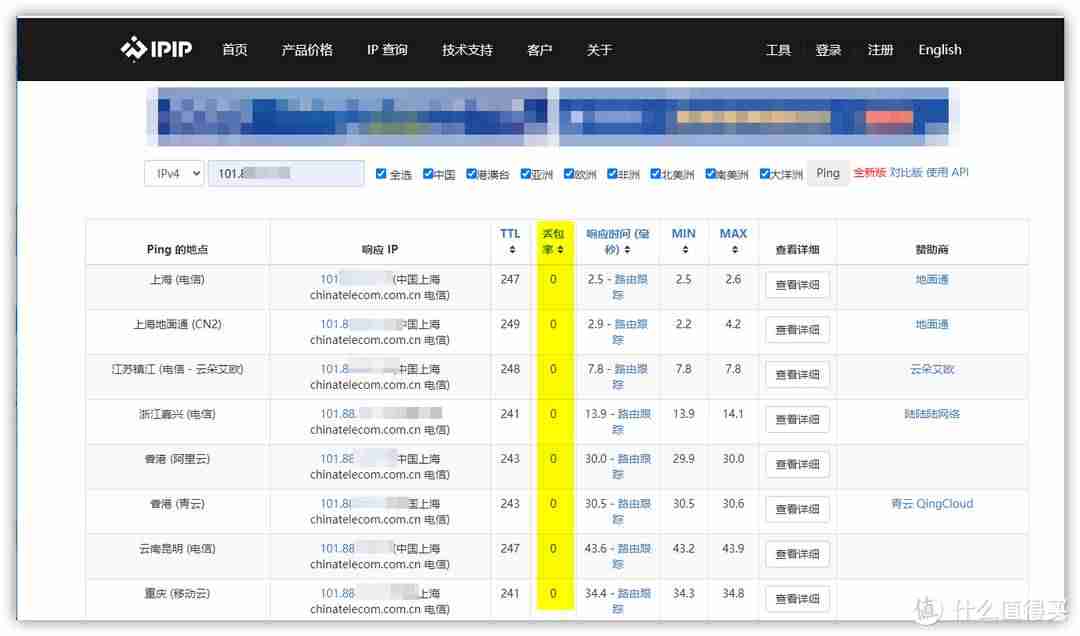This screenshot has width=1080, height=636.
Task: Sort by response time column
Action: click(x=627, y=250)
